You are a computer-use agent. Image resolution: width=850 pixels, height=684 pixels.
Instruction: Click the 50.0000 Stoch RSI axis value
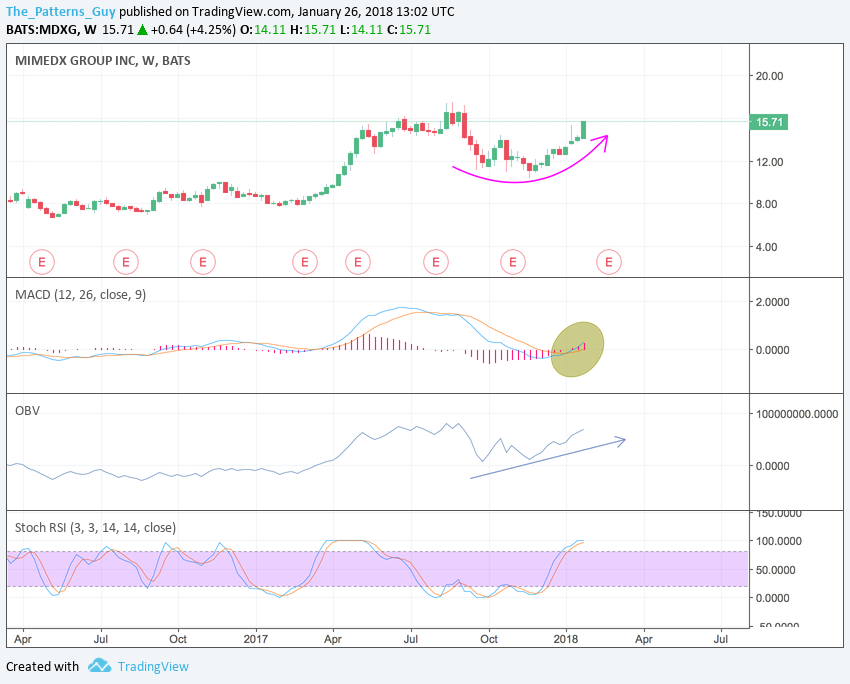point(776,570)
